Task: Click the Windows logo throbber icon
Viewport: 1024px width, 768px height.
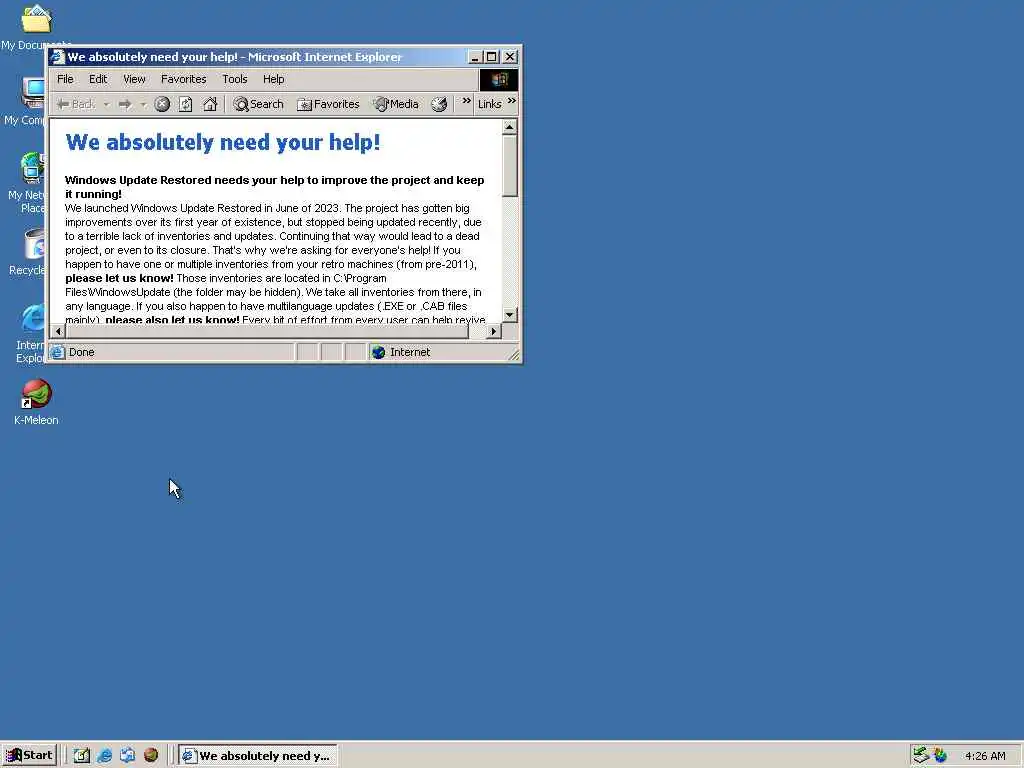Action: [x=499, y=80]
